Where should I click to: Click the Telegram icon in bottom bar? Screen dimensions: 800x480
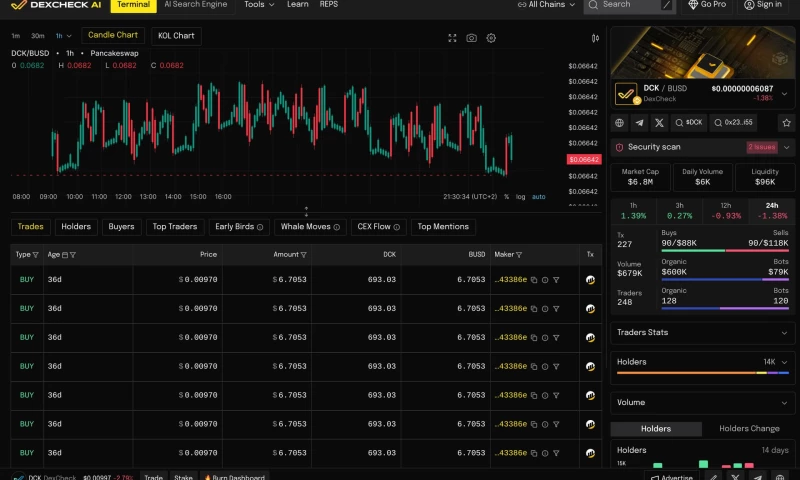[758, 477]
